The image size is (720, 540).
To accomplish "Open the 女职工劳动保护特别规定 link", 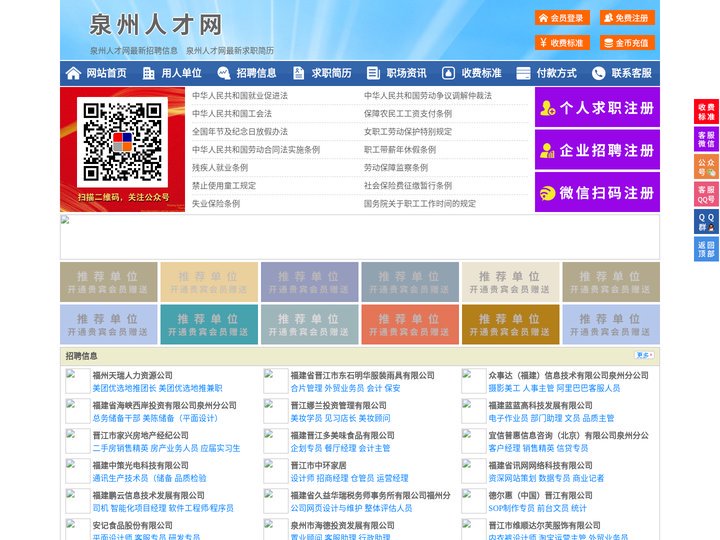I will (408, 131).
